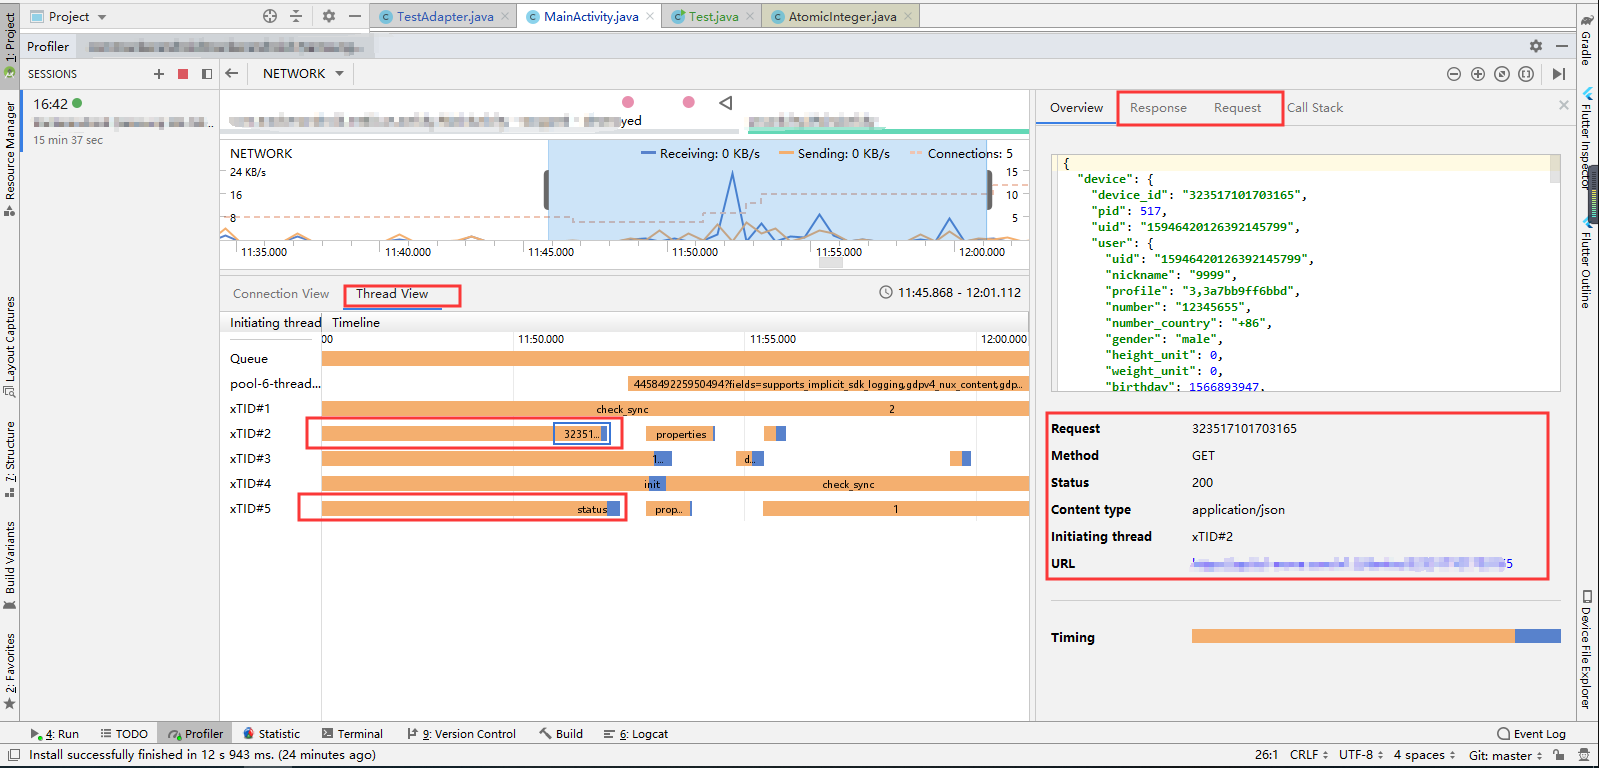The height and width of the screenshot is (768, 1599).
Task: Toggle attach to live timeline
Action: click(1559, 74)
